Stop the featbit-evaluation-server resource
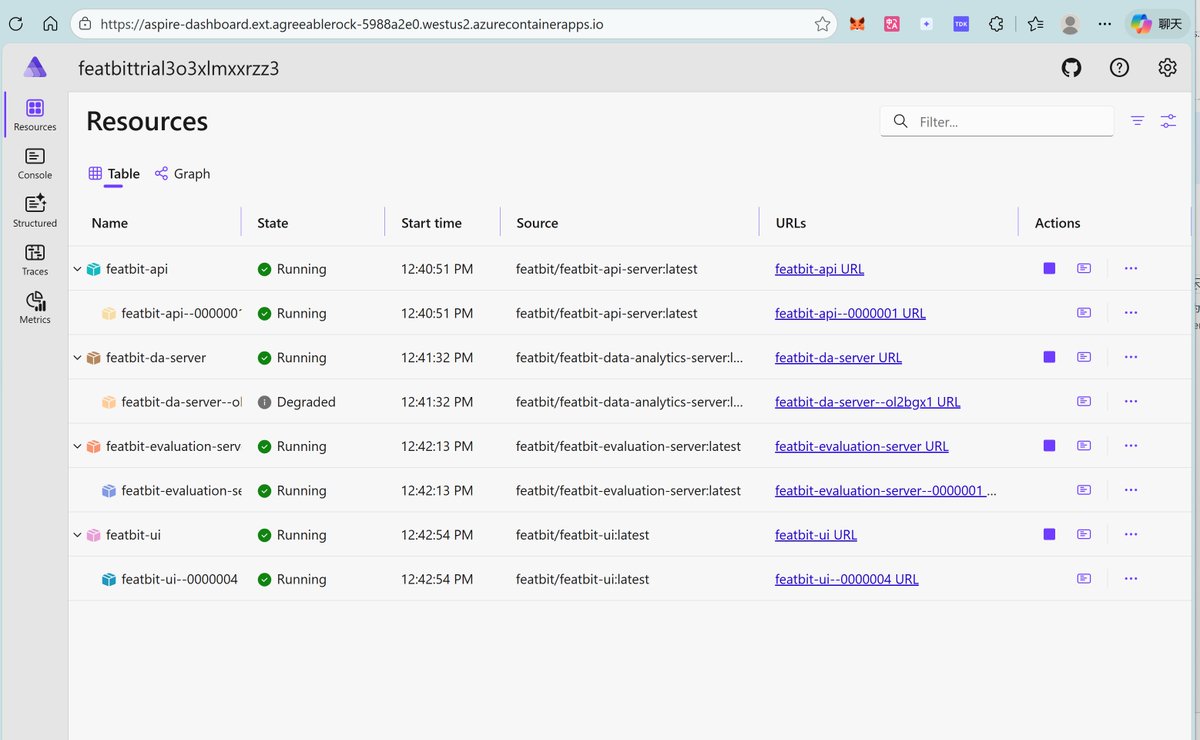 pos(1049,445)
